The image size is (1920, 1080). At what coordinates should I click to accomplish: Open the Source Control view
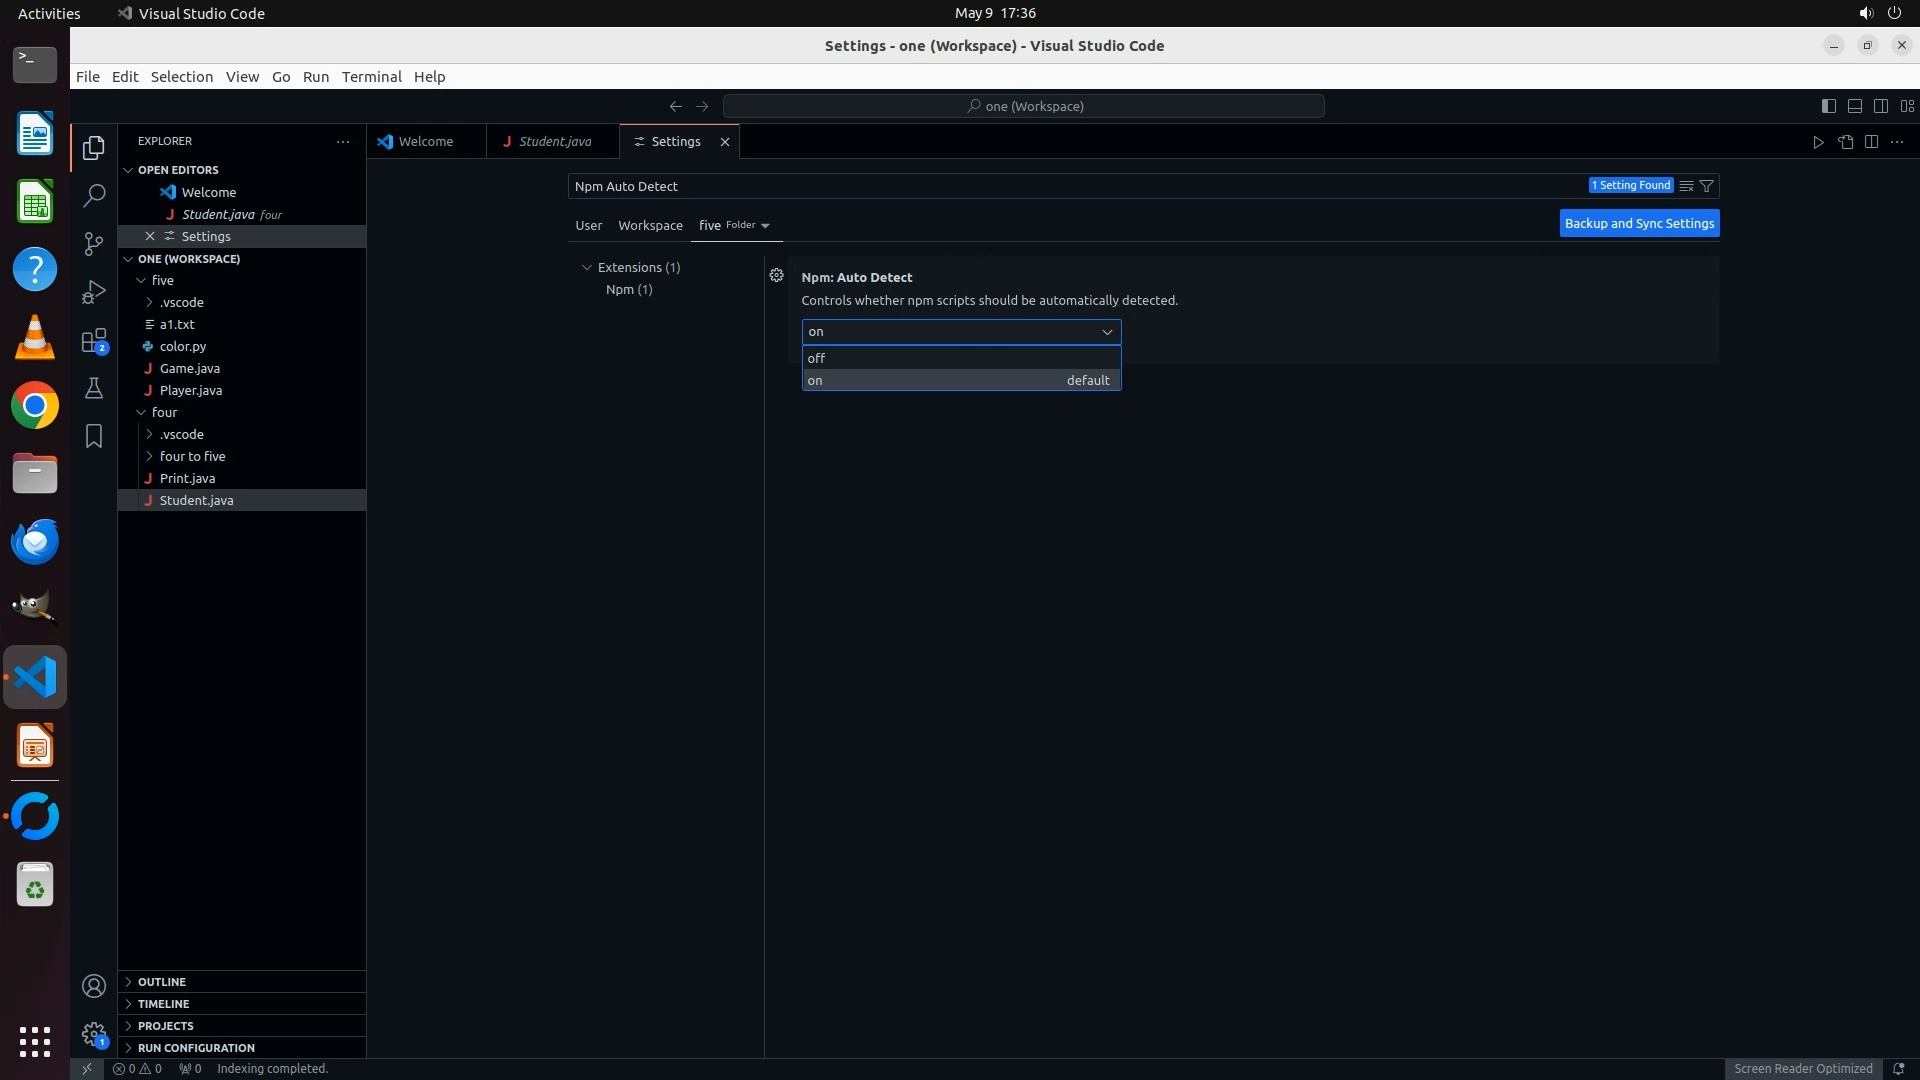94,243
